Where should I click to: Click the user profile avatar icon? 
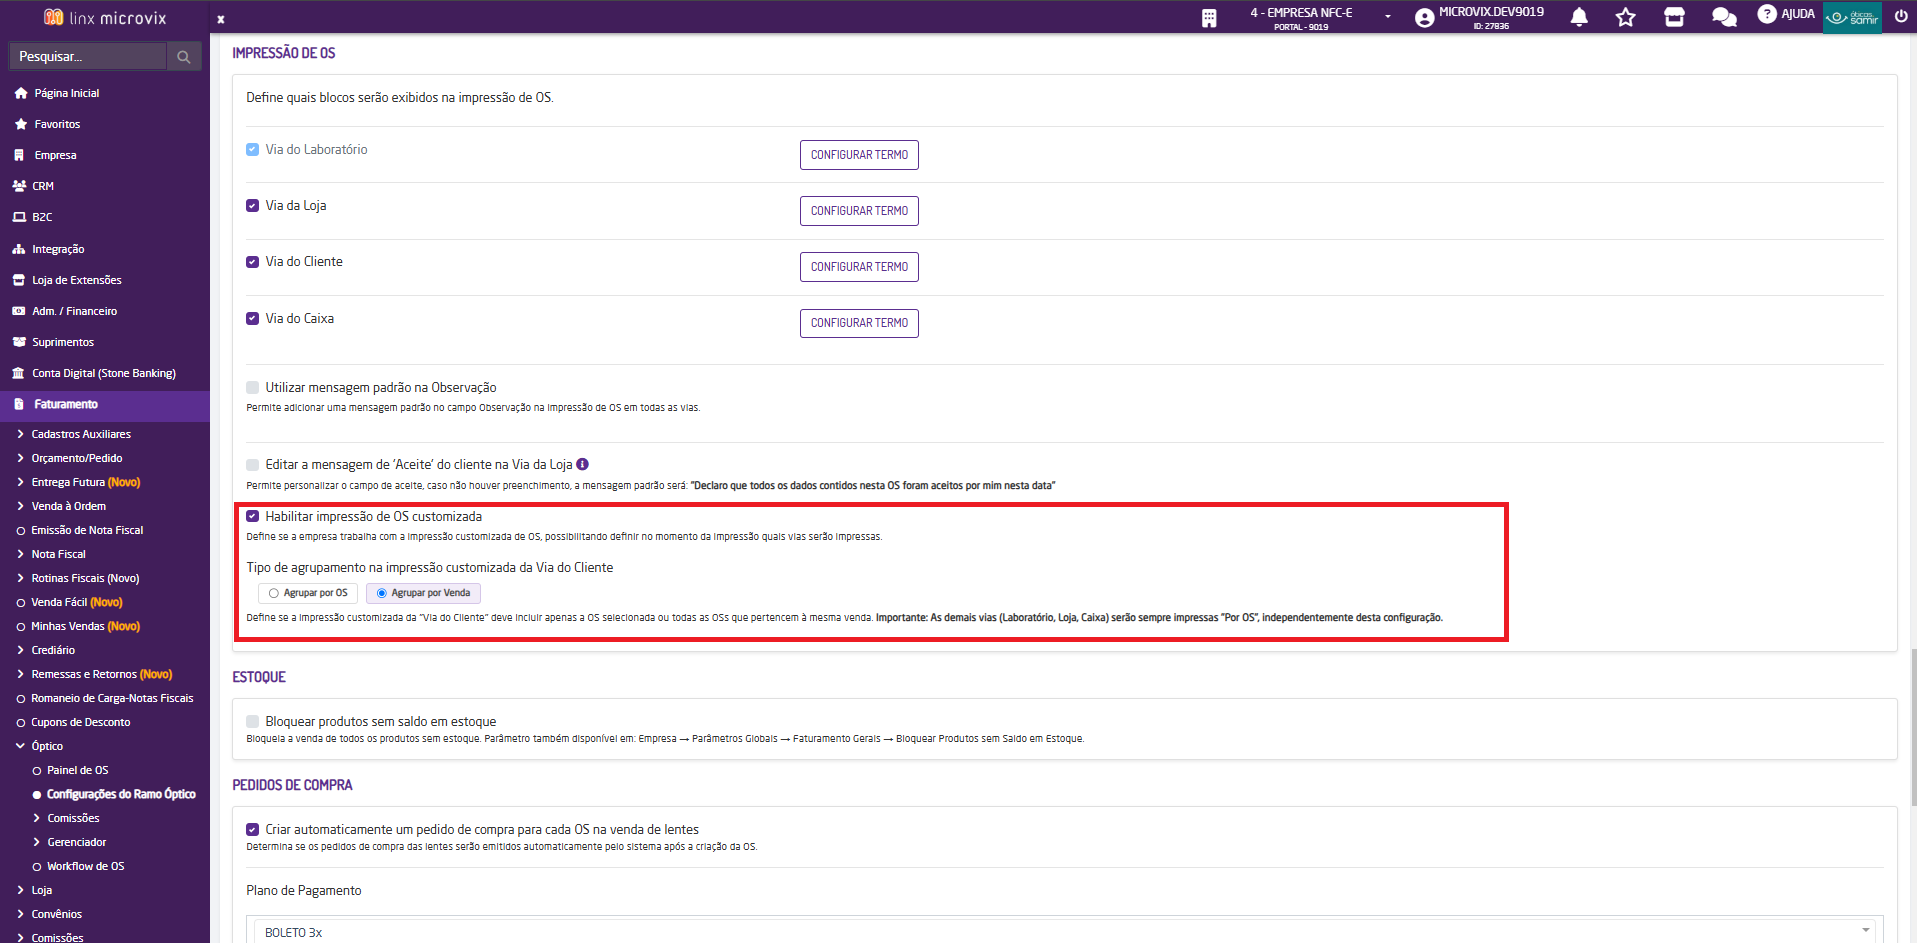coord(1424,18)
